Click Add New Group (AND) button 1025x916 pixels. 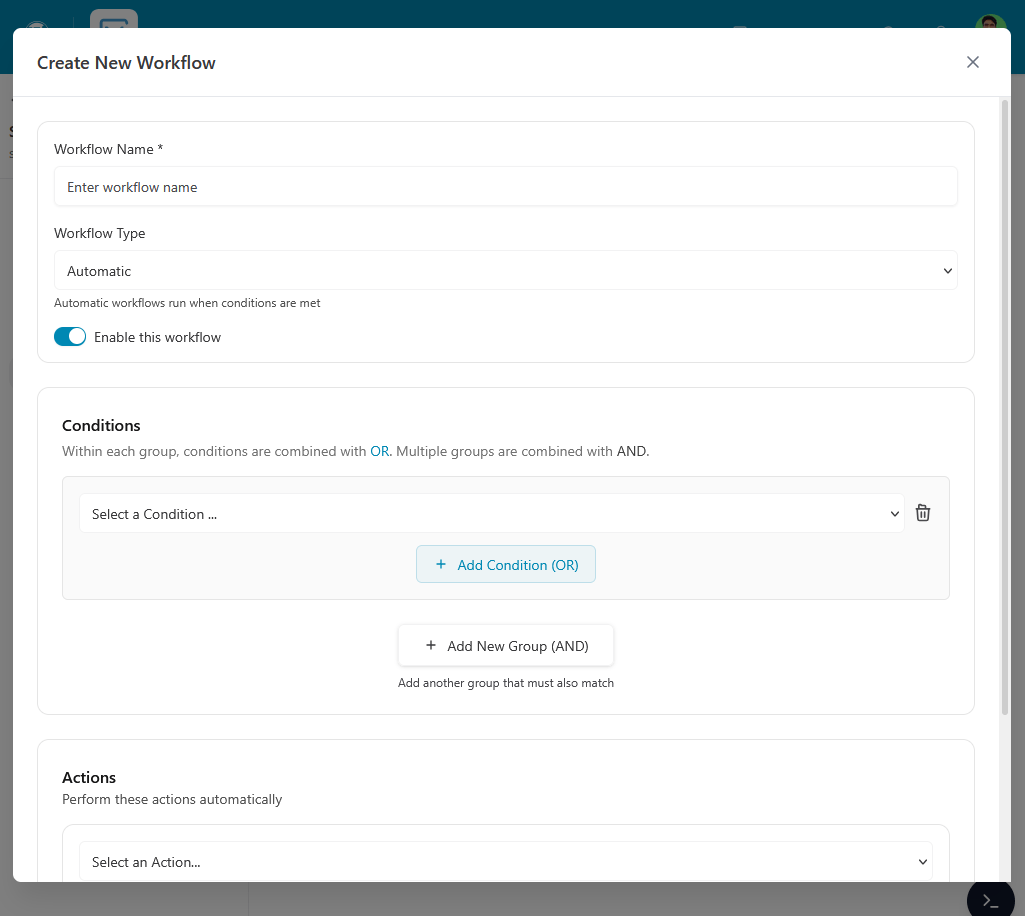[505, 646]
